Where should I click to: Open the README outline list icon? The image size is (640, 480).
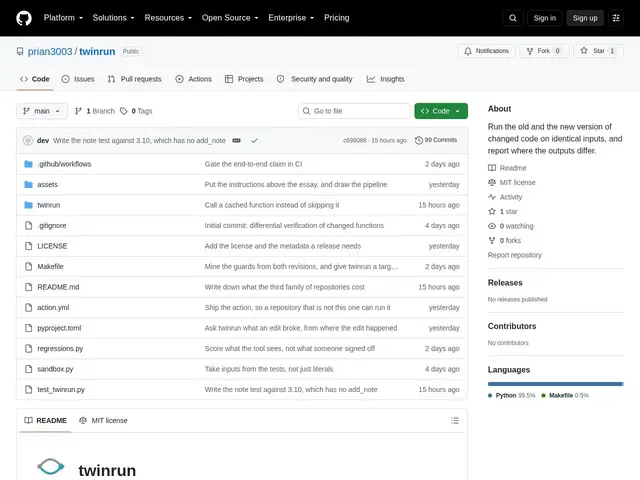click(455, 420)
